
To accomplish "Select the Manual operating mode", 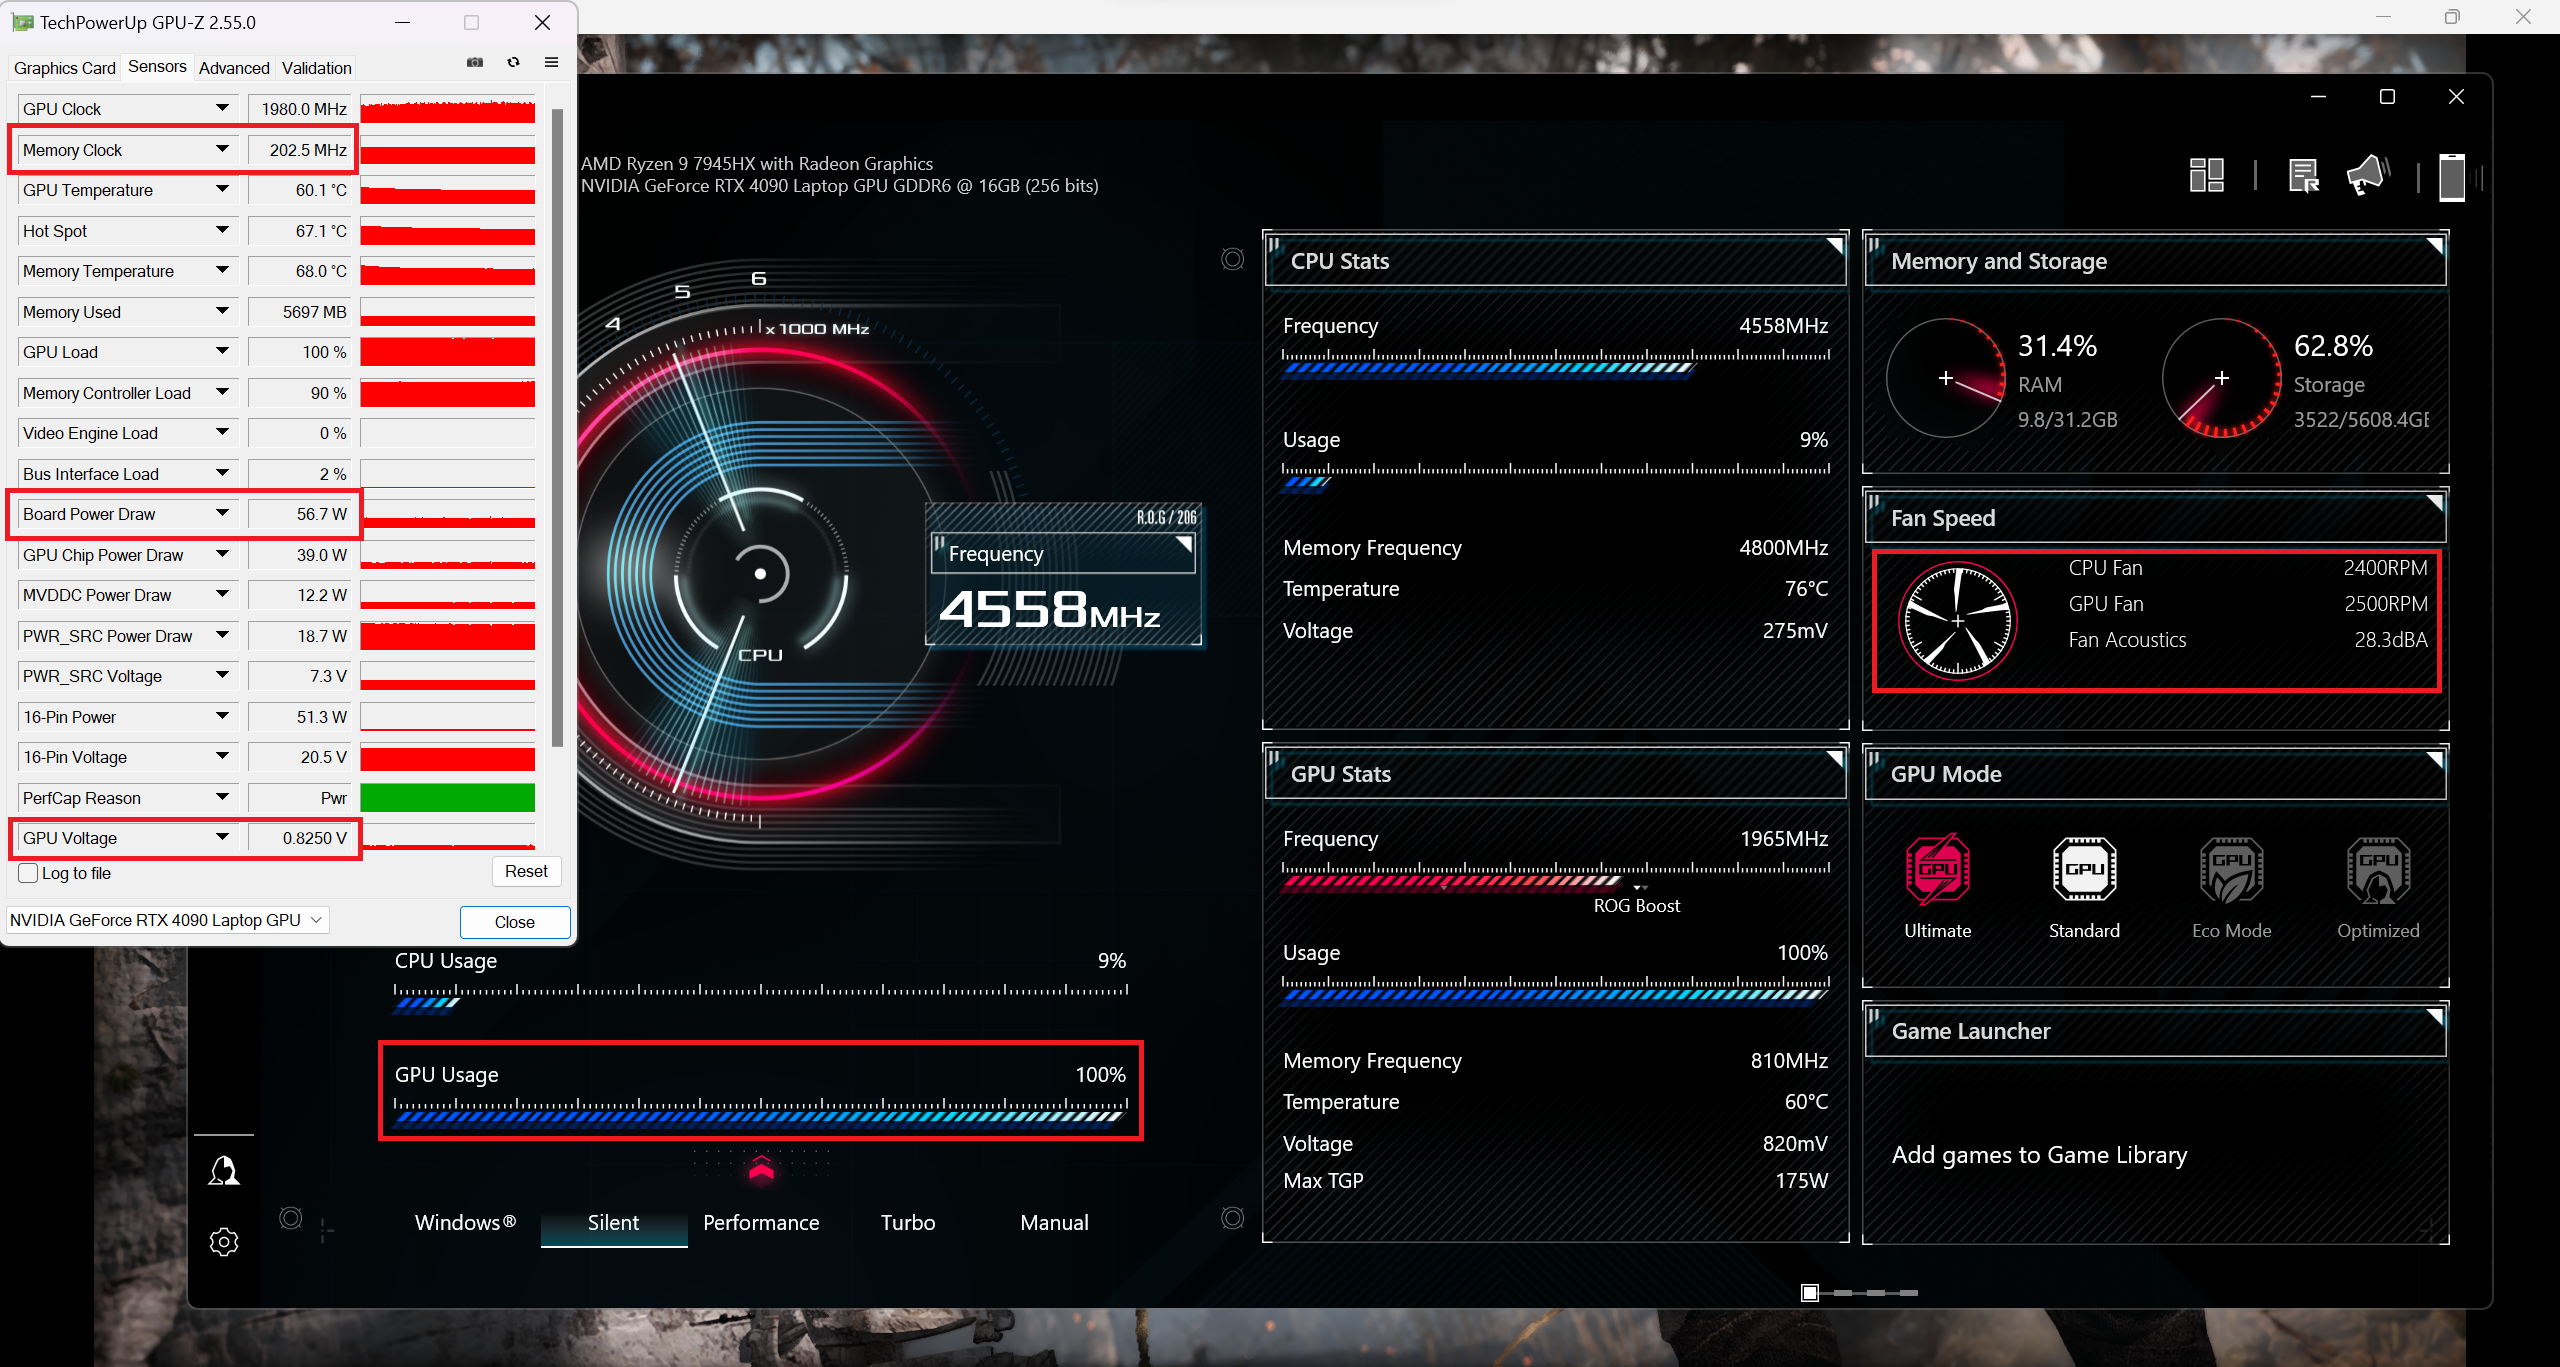I will point(1054,1222).
